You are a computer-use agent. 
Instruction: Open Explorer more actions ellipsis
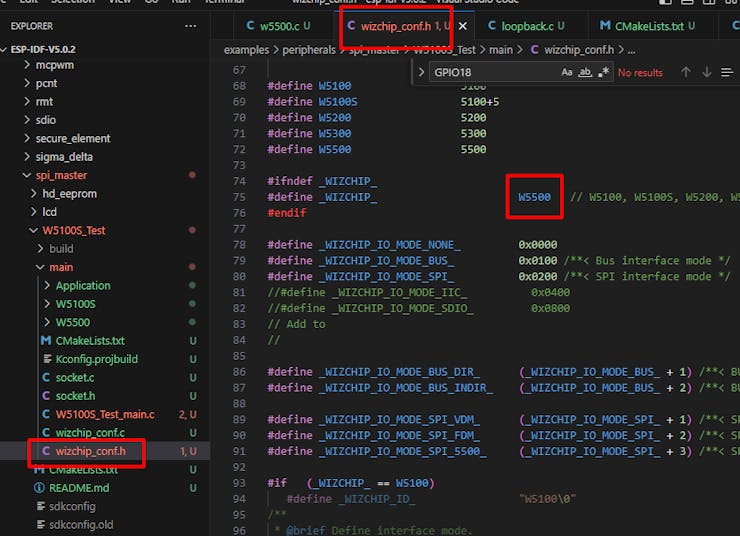point(191,26)
